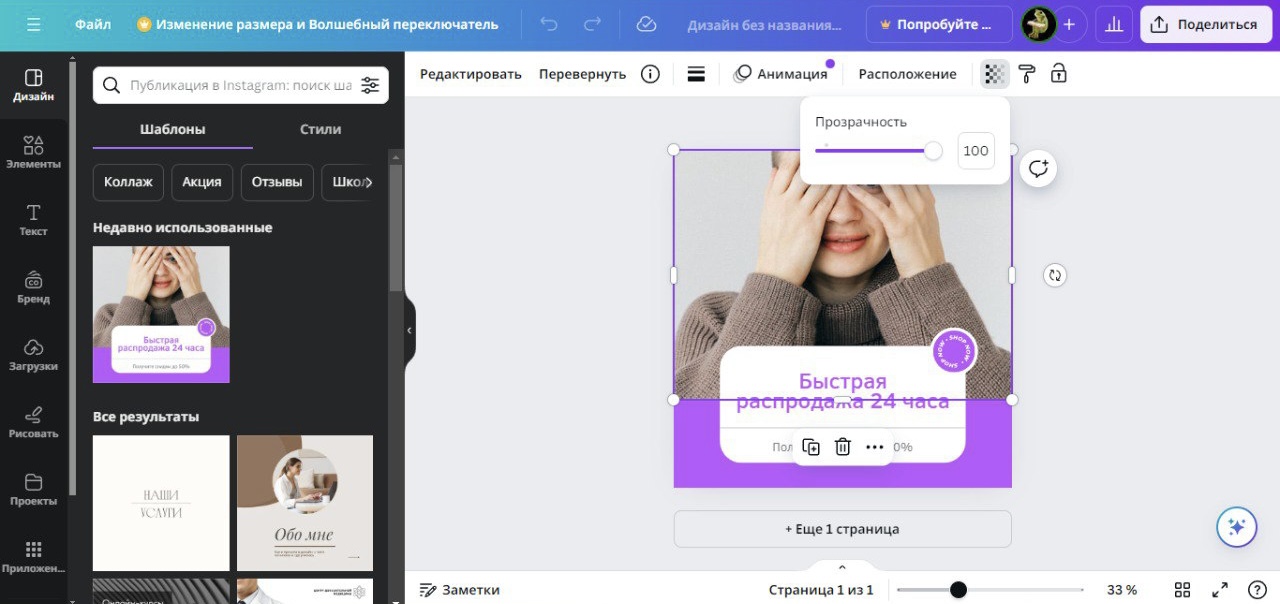Click the + Еще 1 страница button

pyautogui.click(x=842, y=529)
